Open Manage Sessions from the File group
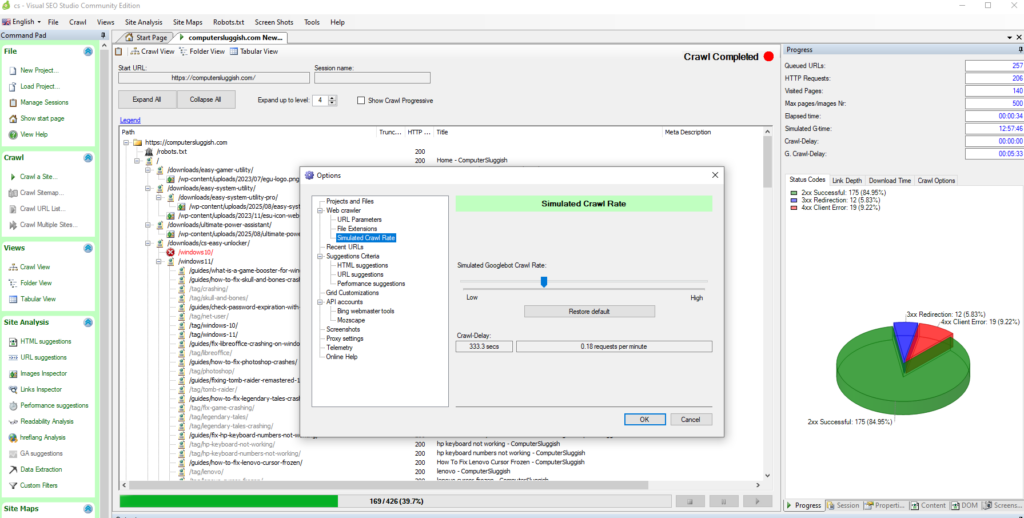This screenshot has width=1024, height=518. 44,103
